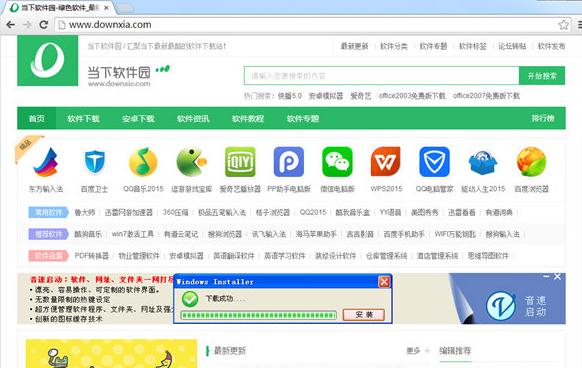Screen dimensions: 582x368
Task: Focus the site search input field
Action: pyautogui.click(x=382, y=76)
